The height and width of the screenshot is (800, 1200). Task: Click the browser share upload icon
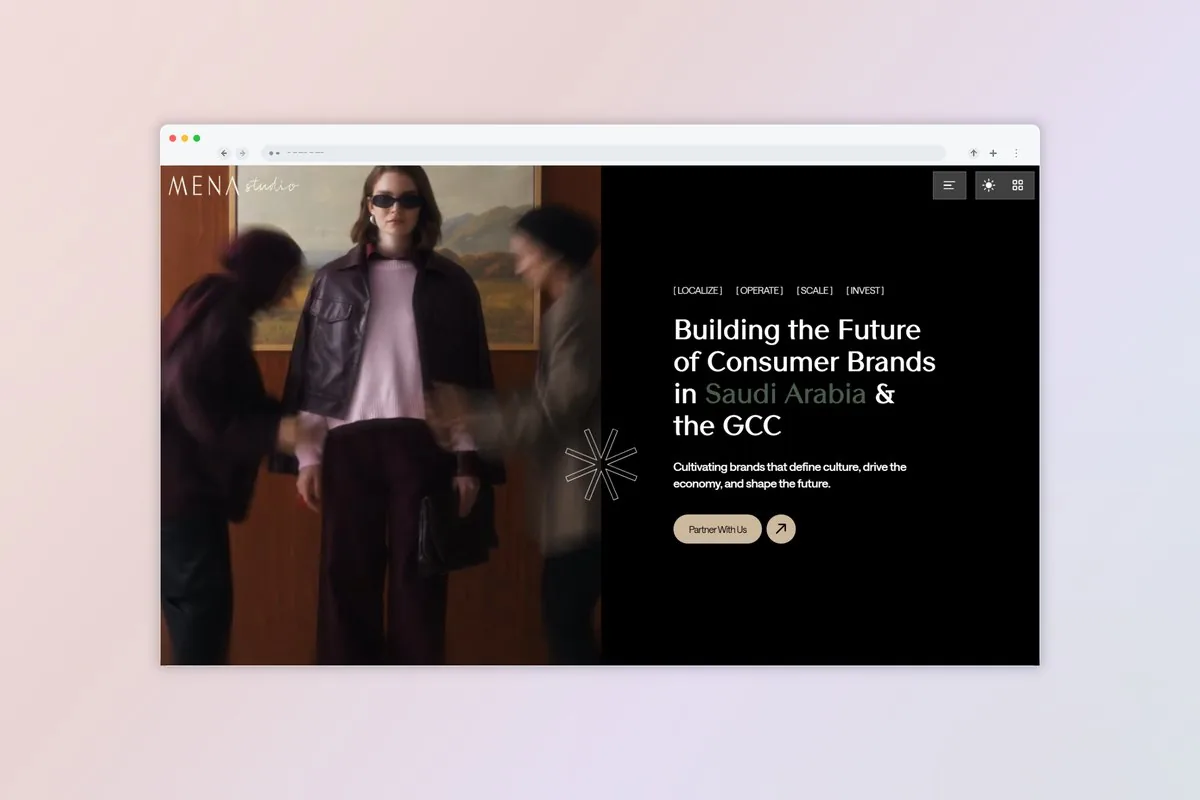point(973,153)
